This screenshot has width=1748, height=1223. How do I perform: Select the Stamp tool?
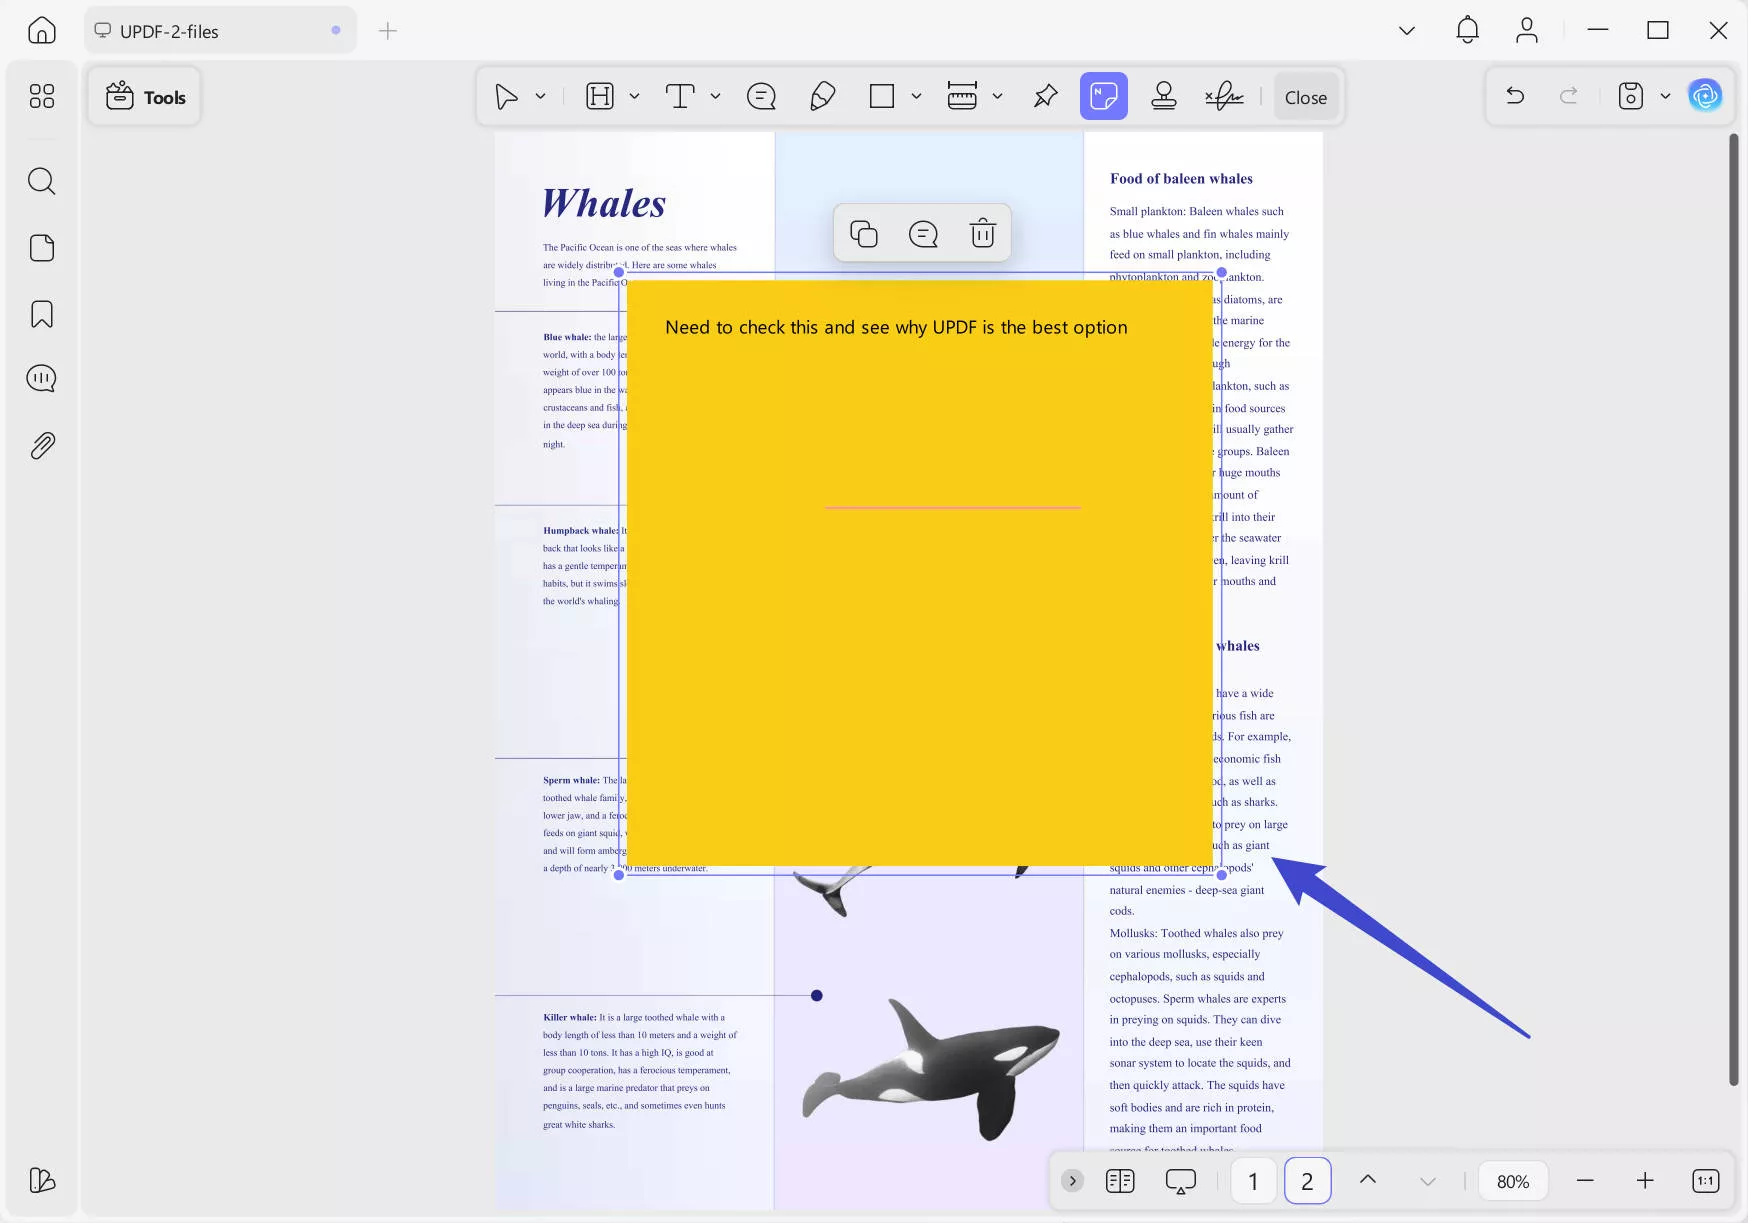(x=1163, y=96)
